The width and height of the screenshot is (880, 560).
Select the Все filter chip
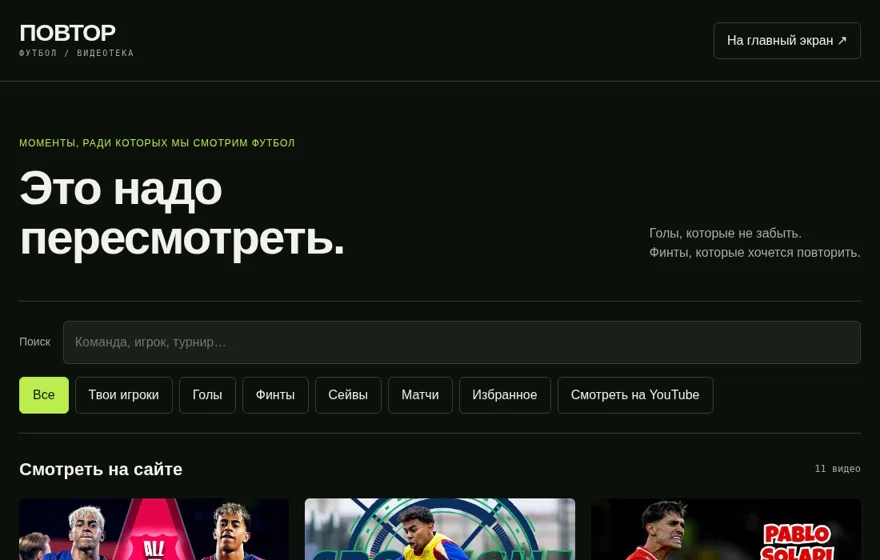click(44, 395)
